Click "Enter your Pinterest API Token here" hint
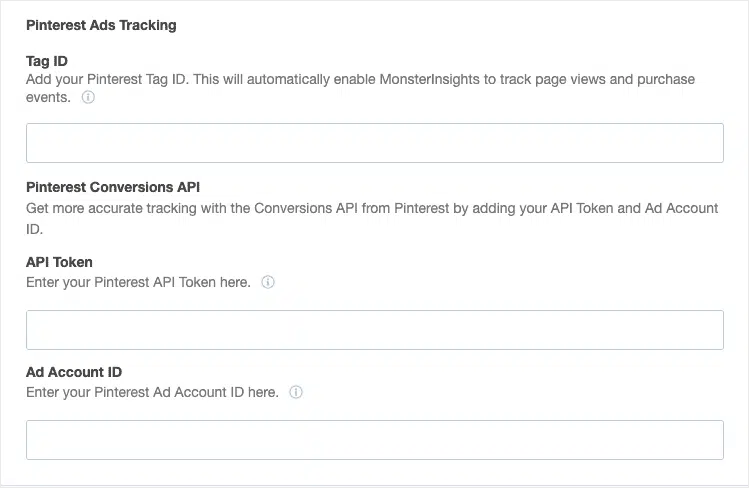Screen dimensions: 749x488 138,283
